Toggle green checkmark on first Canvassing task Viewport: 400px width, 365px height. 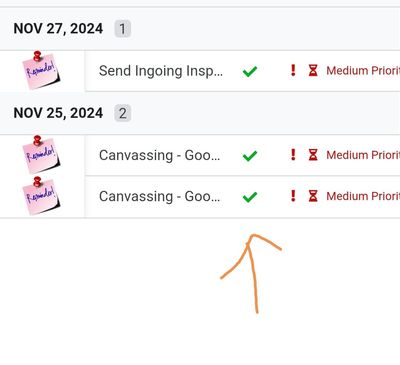pyautogui.click(x=250, y=156)
